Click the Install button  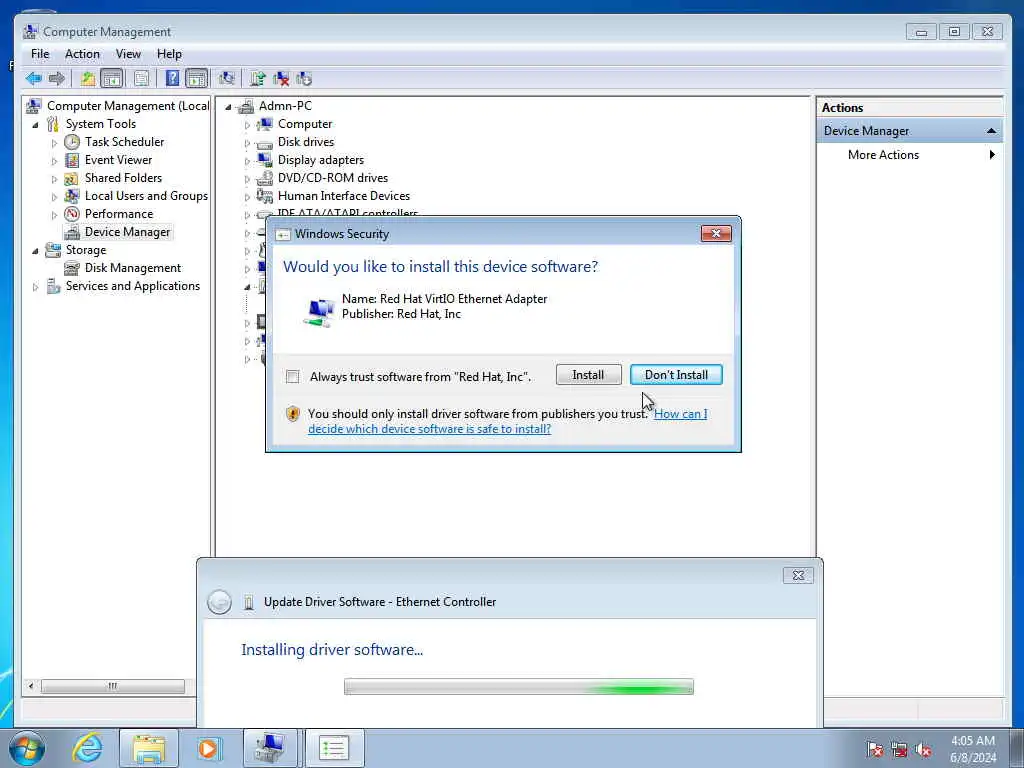tap(588, 375)
